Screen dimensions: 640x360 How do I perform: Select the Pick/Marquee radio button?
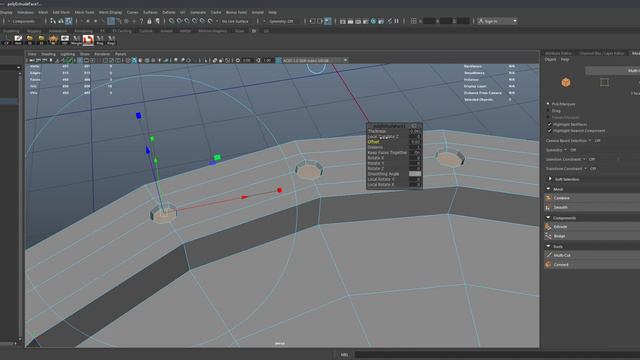click(x=548, y=104)
